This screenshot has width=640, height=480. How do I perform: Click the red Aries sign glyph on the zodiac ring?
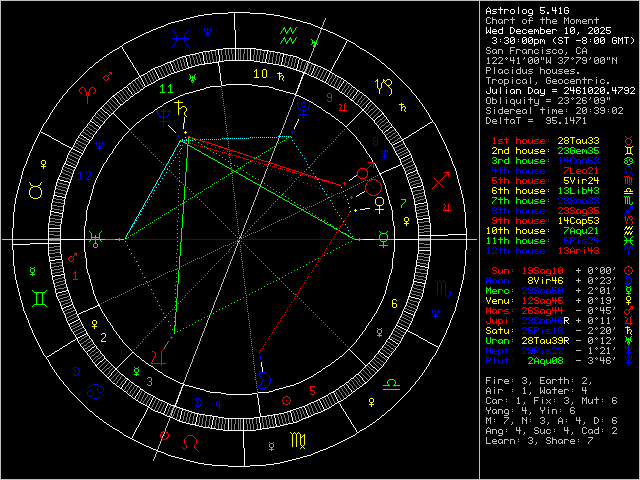click(88, 95)
